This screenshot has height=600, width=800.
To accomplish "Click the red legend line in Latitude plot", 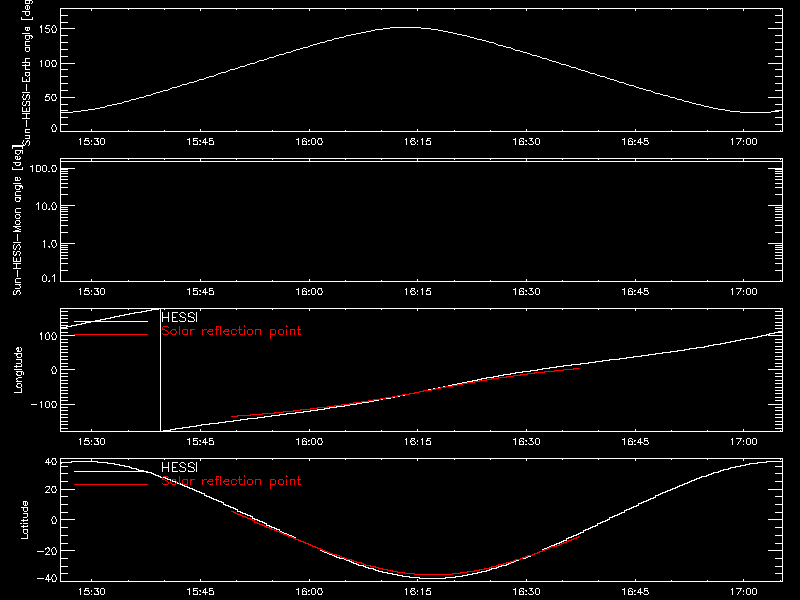I will (111, 485).
